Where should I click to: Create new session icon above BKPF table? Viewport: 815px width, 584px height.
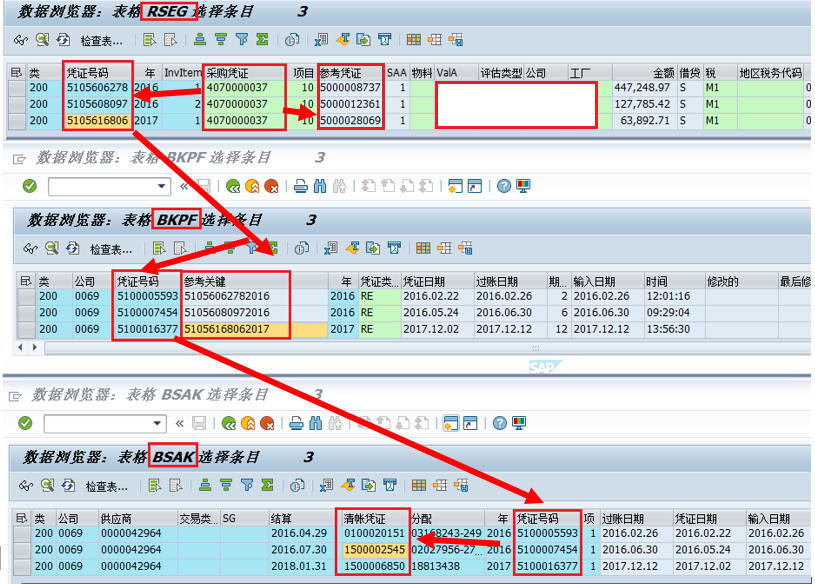tap(455, 186)
